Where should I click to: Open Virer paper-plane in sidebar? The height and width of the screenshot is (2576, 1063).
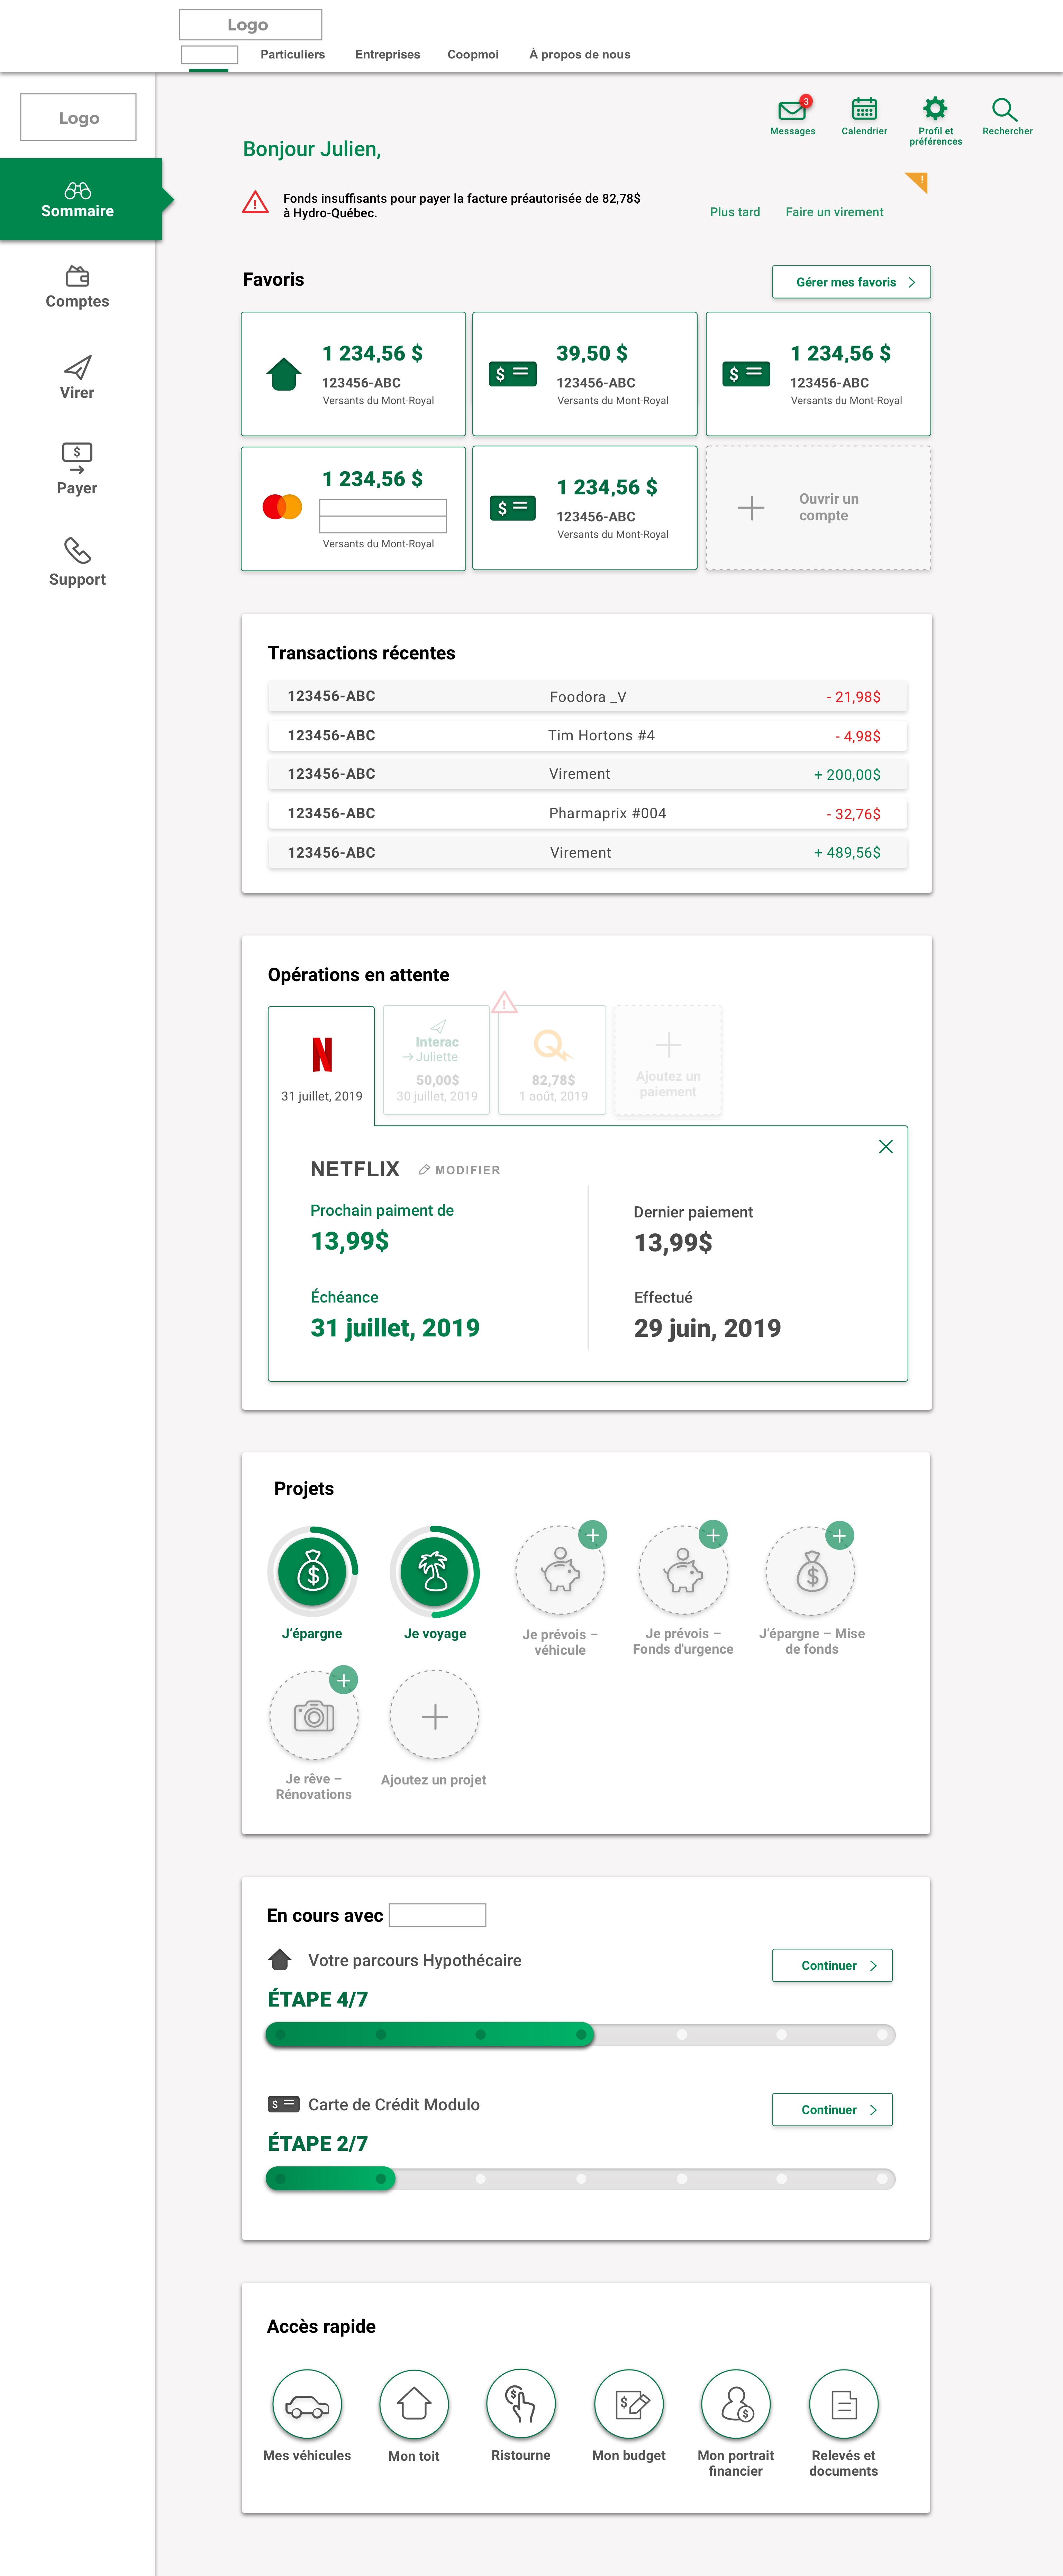(x=77, y=378)
